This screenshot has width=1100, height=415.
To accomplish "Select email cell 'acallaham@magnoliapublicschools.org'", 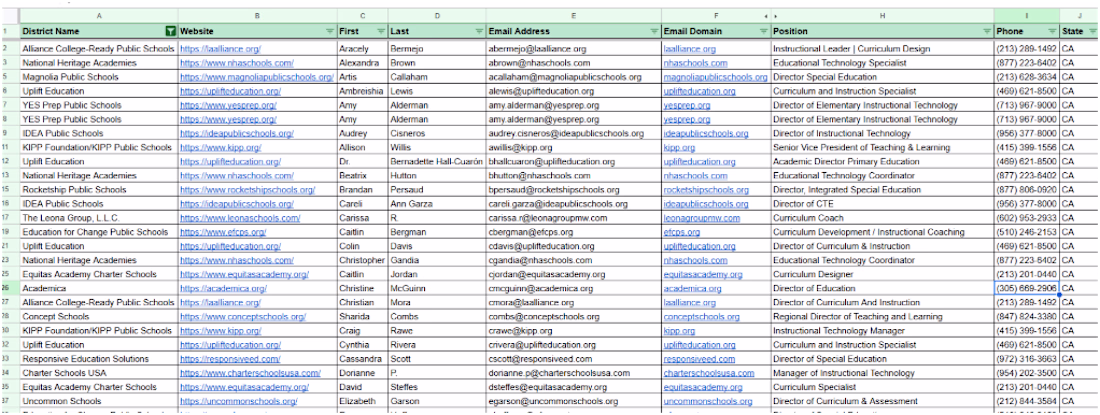I will 574,77.
